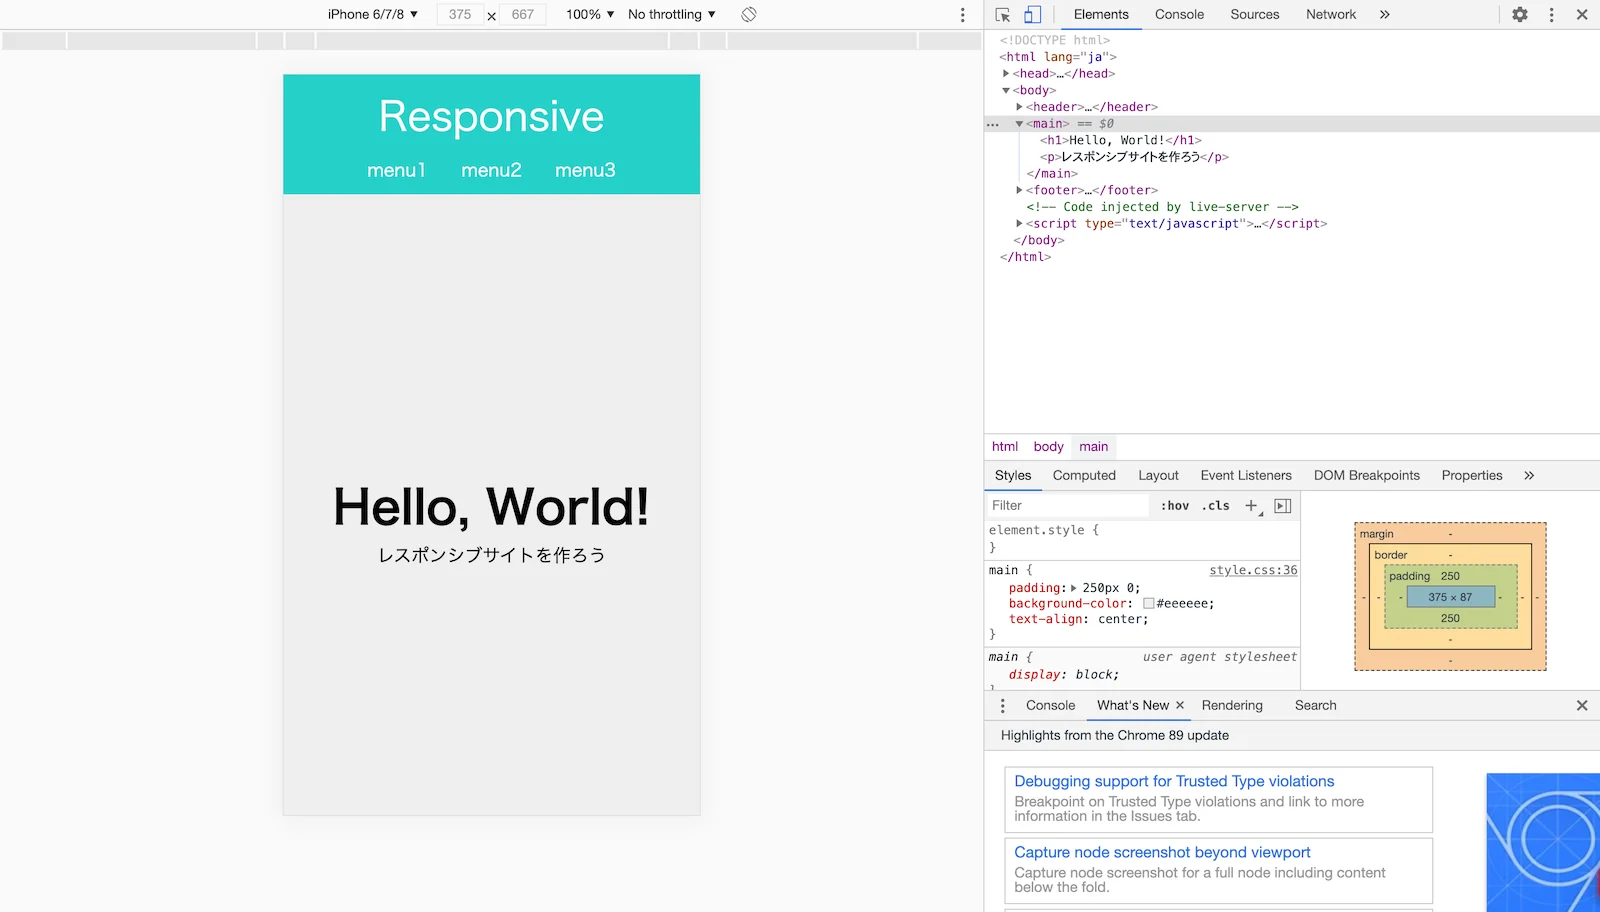This screenshot has width=1600, height=912.
Task: Toggle the device toolbar icon
Action: [1032, 15]
